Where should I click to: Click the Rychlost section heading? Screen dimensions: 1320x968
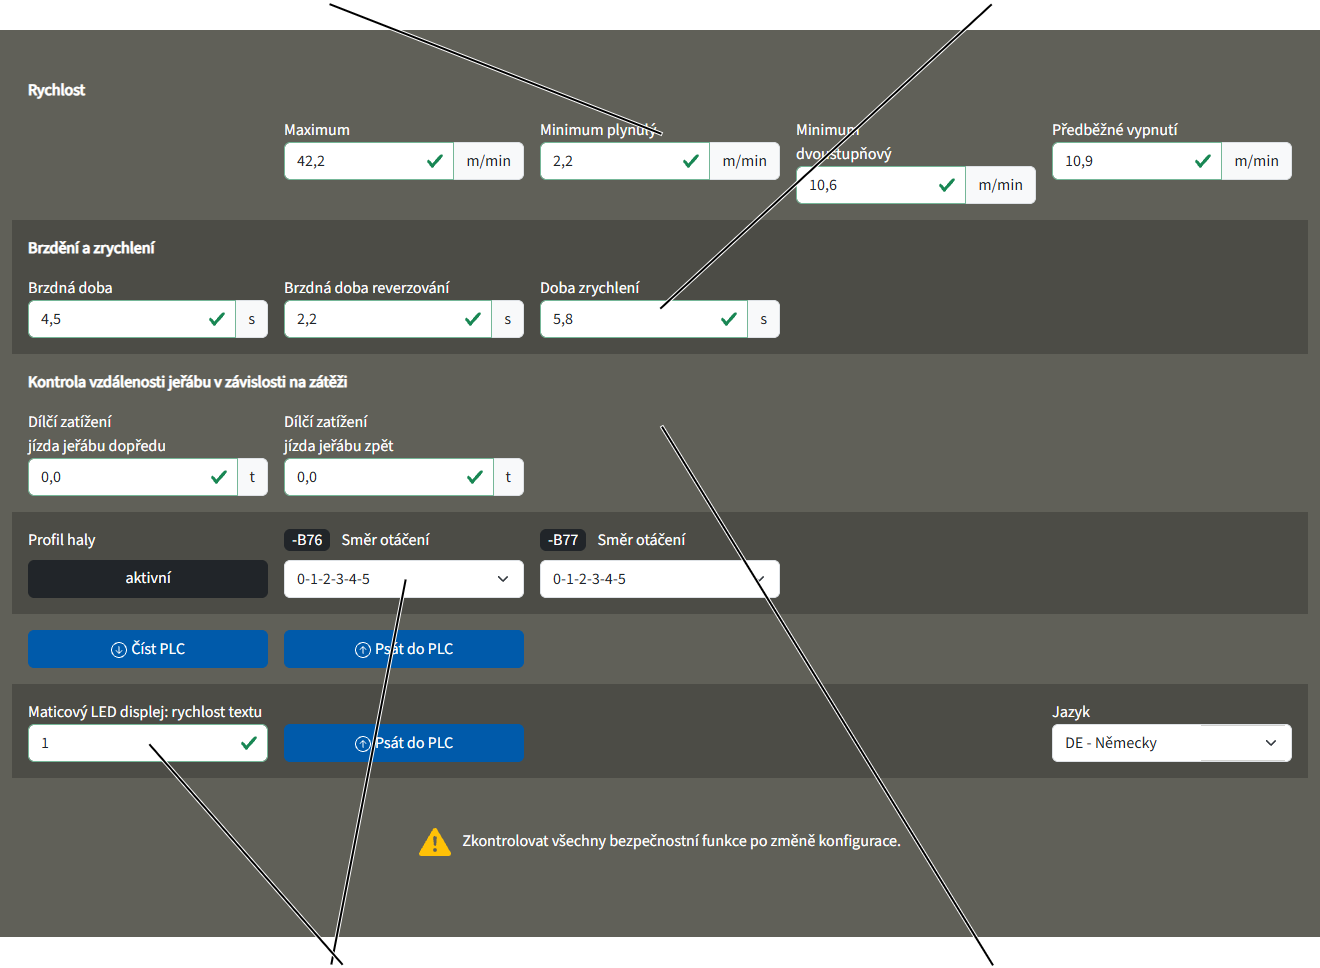click(57, 90)
